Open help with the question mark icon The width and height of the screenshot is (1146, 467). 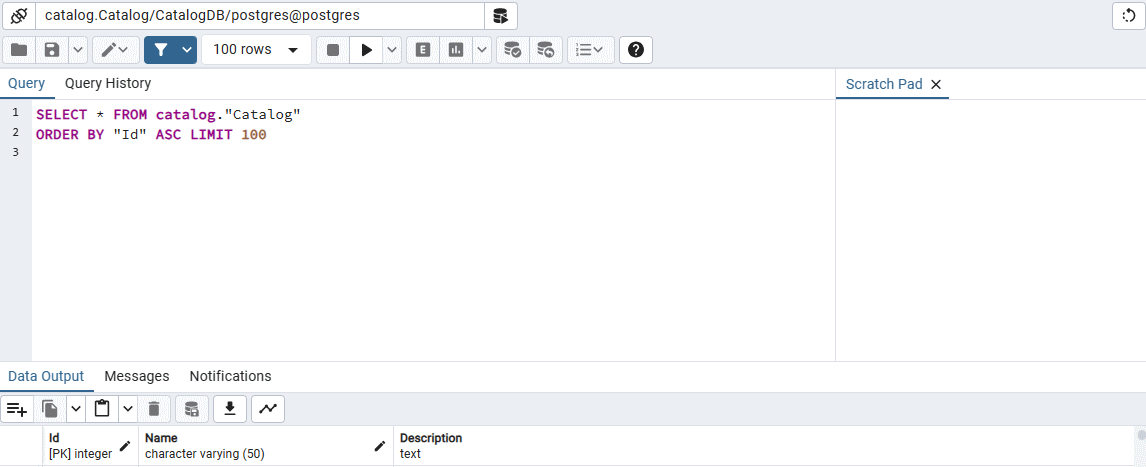(636, 50)
